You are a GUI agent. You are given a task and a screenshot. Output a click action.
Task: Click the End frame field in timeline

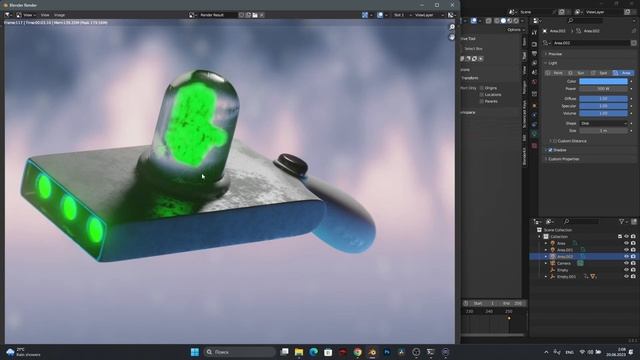pyautogui.click(x=513, y=304)
